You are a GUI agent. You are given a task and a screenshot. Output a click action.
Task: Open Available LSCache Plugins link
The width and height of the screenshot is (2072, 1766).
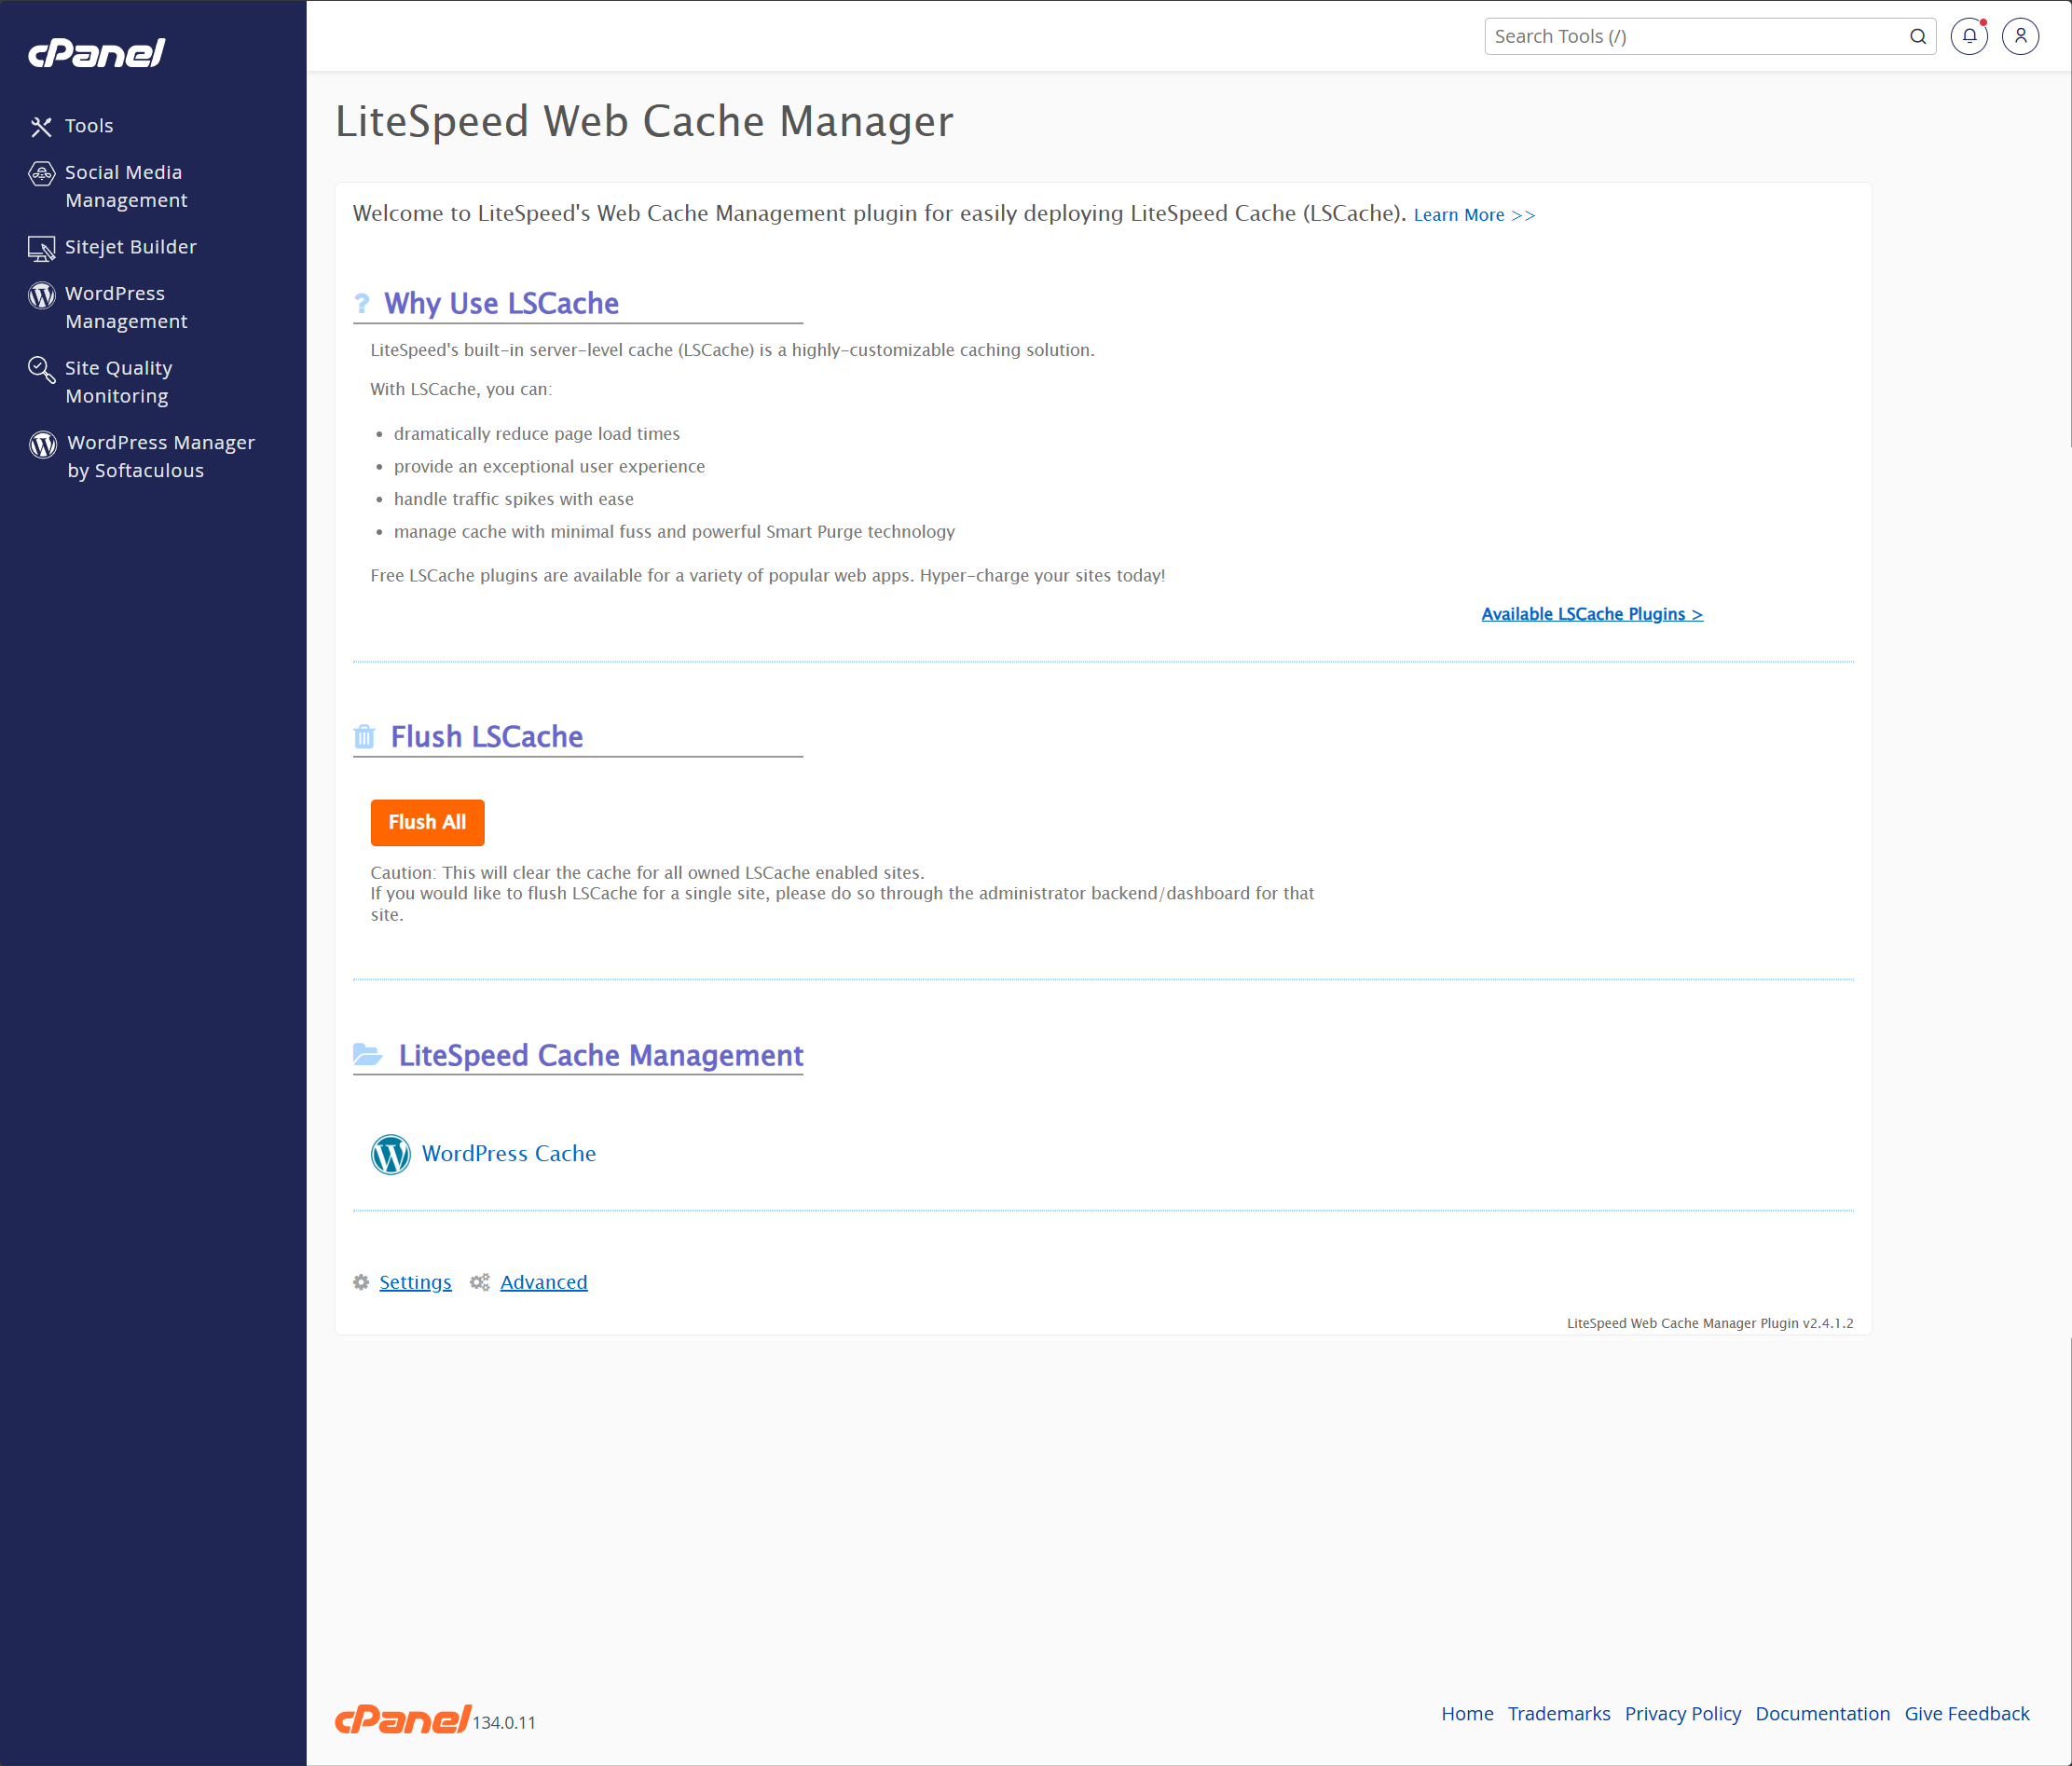pos(1591,614)
